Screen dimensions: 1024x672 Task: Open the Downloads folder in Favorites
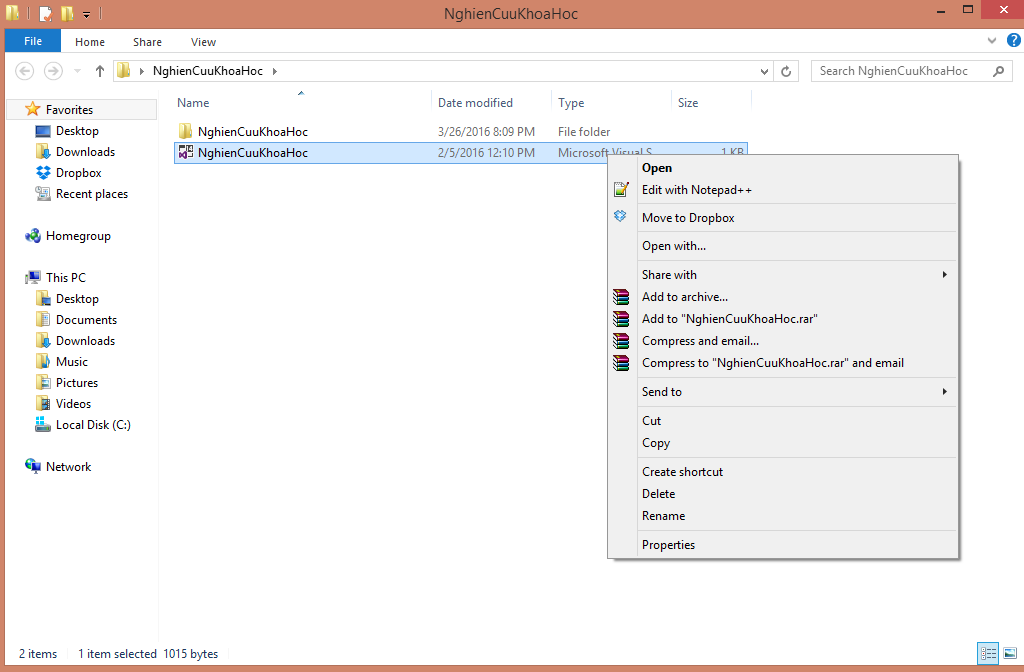click(x=82, y=151)
